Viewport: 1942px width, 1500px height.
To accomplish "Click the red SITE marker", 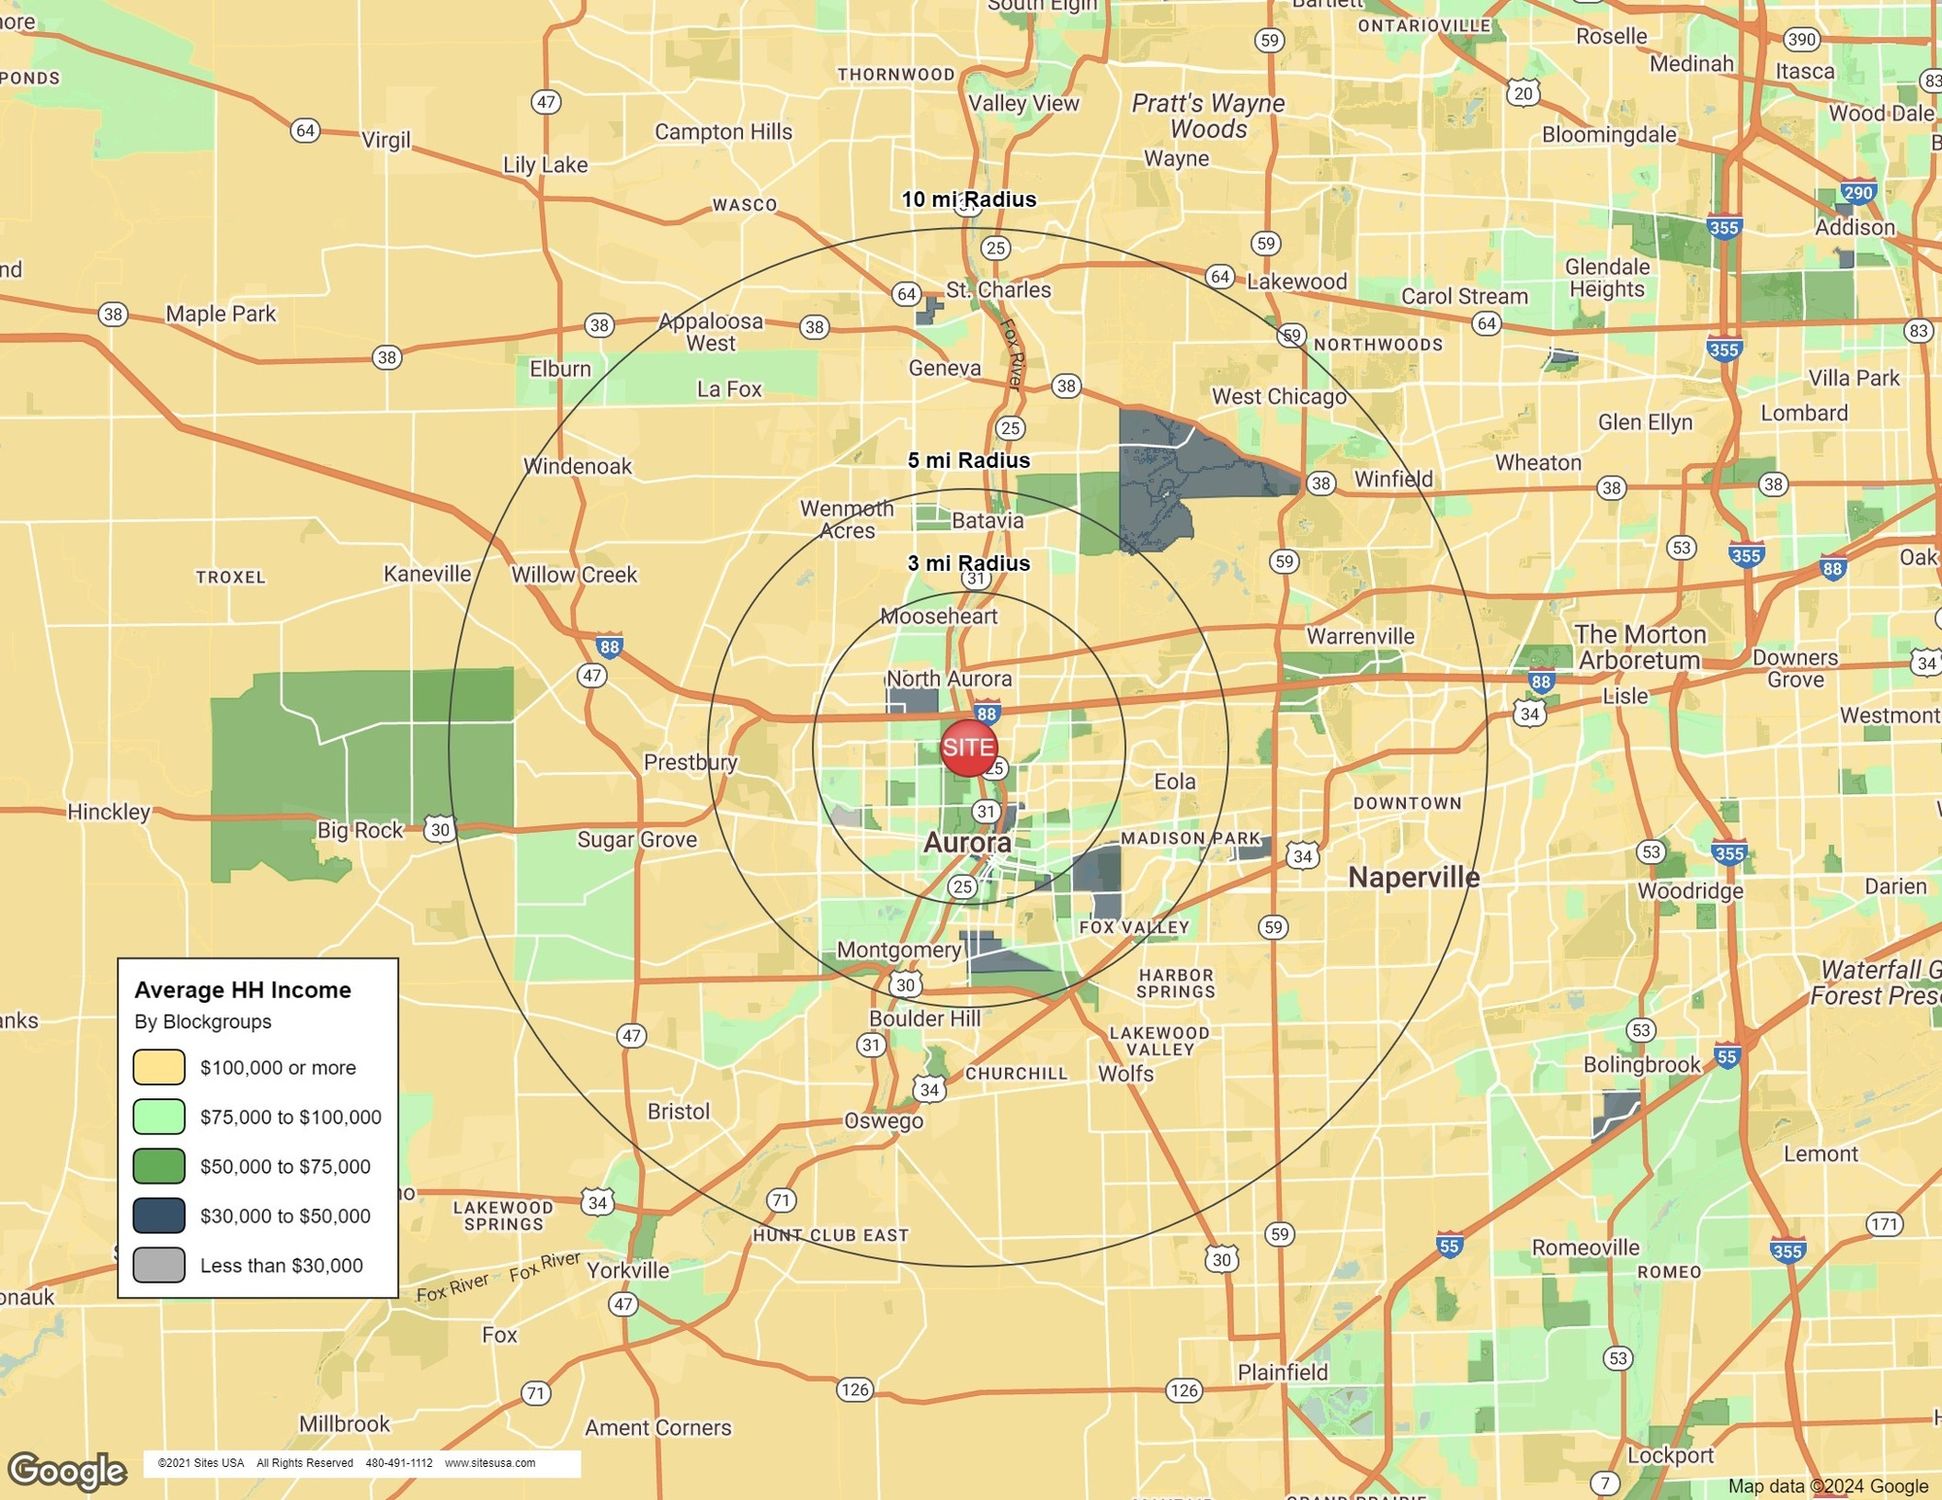I will (x=968, y=747).
